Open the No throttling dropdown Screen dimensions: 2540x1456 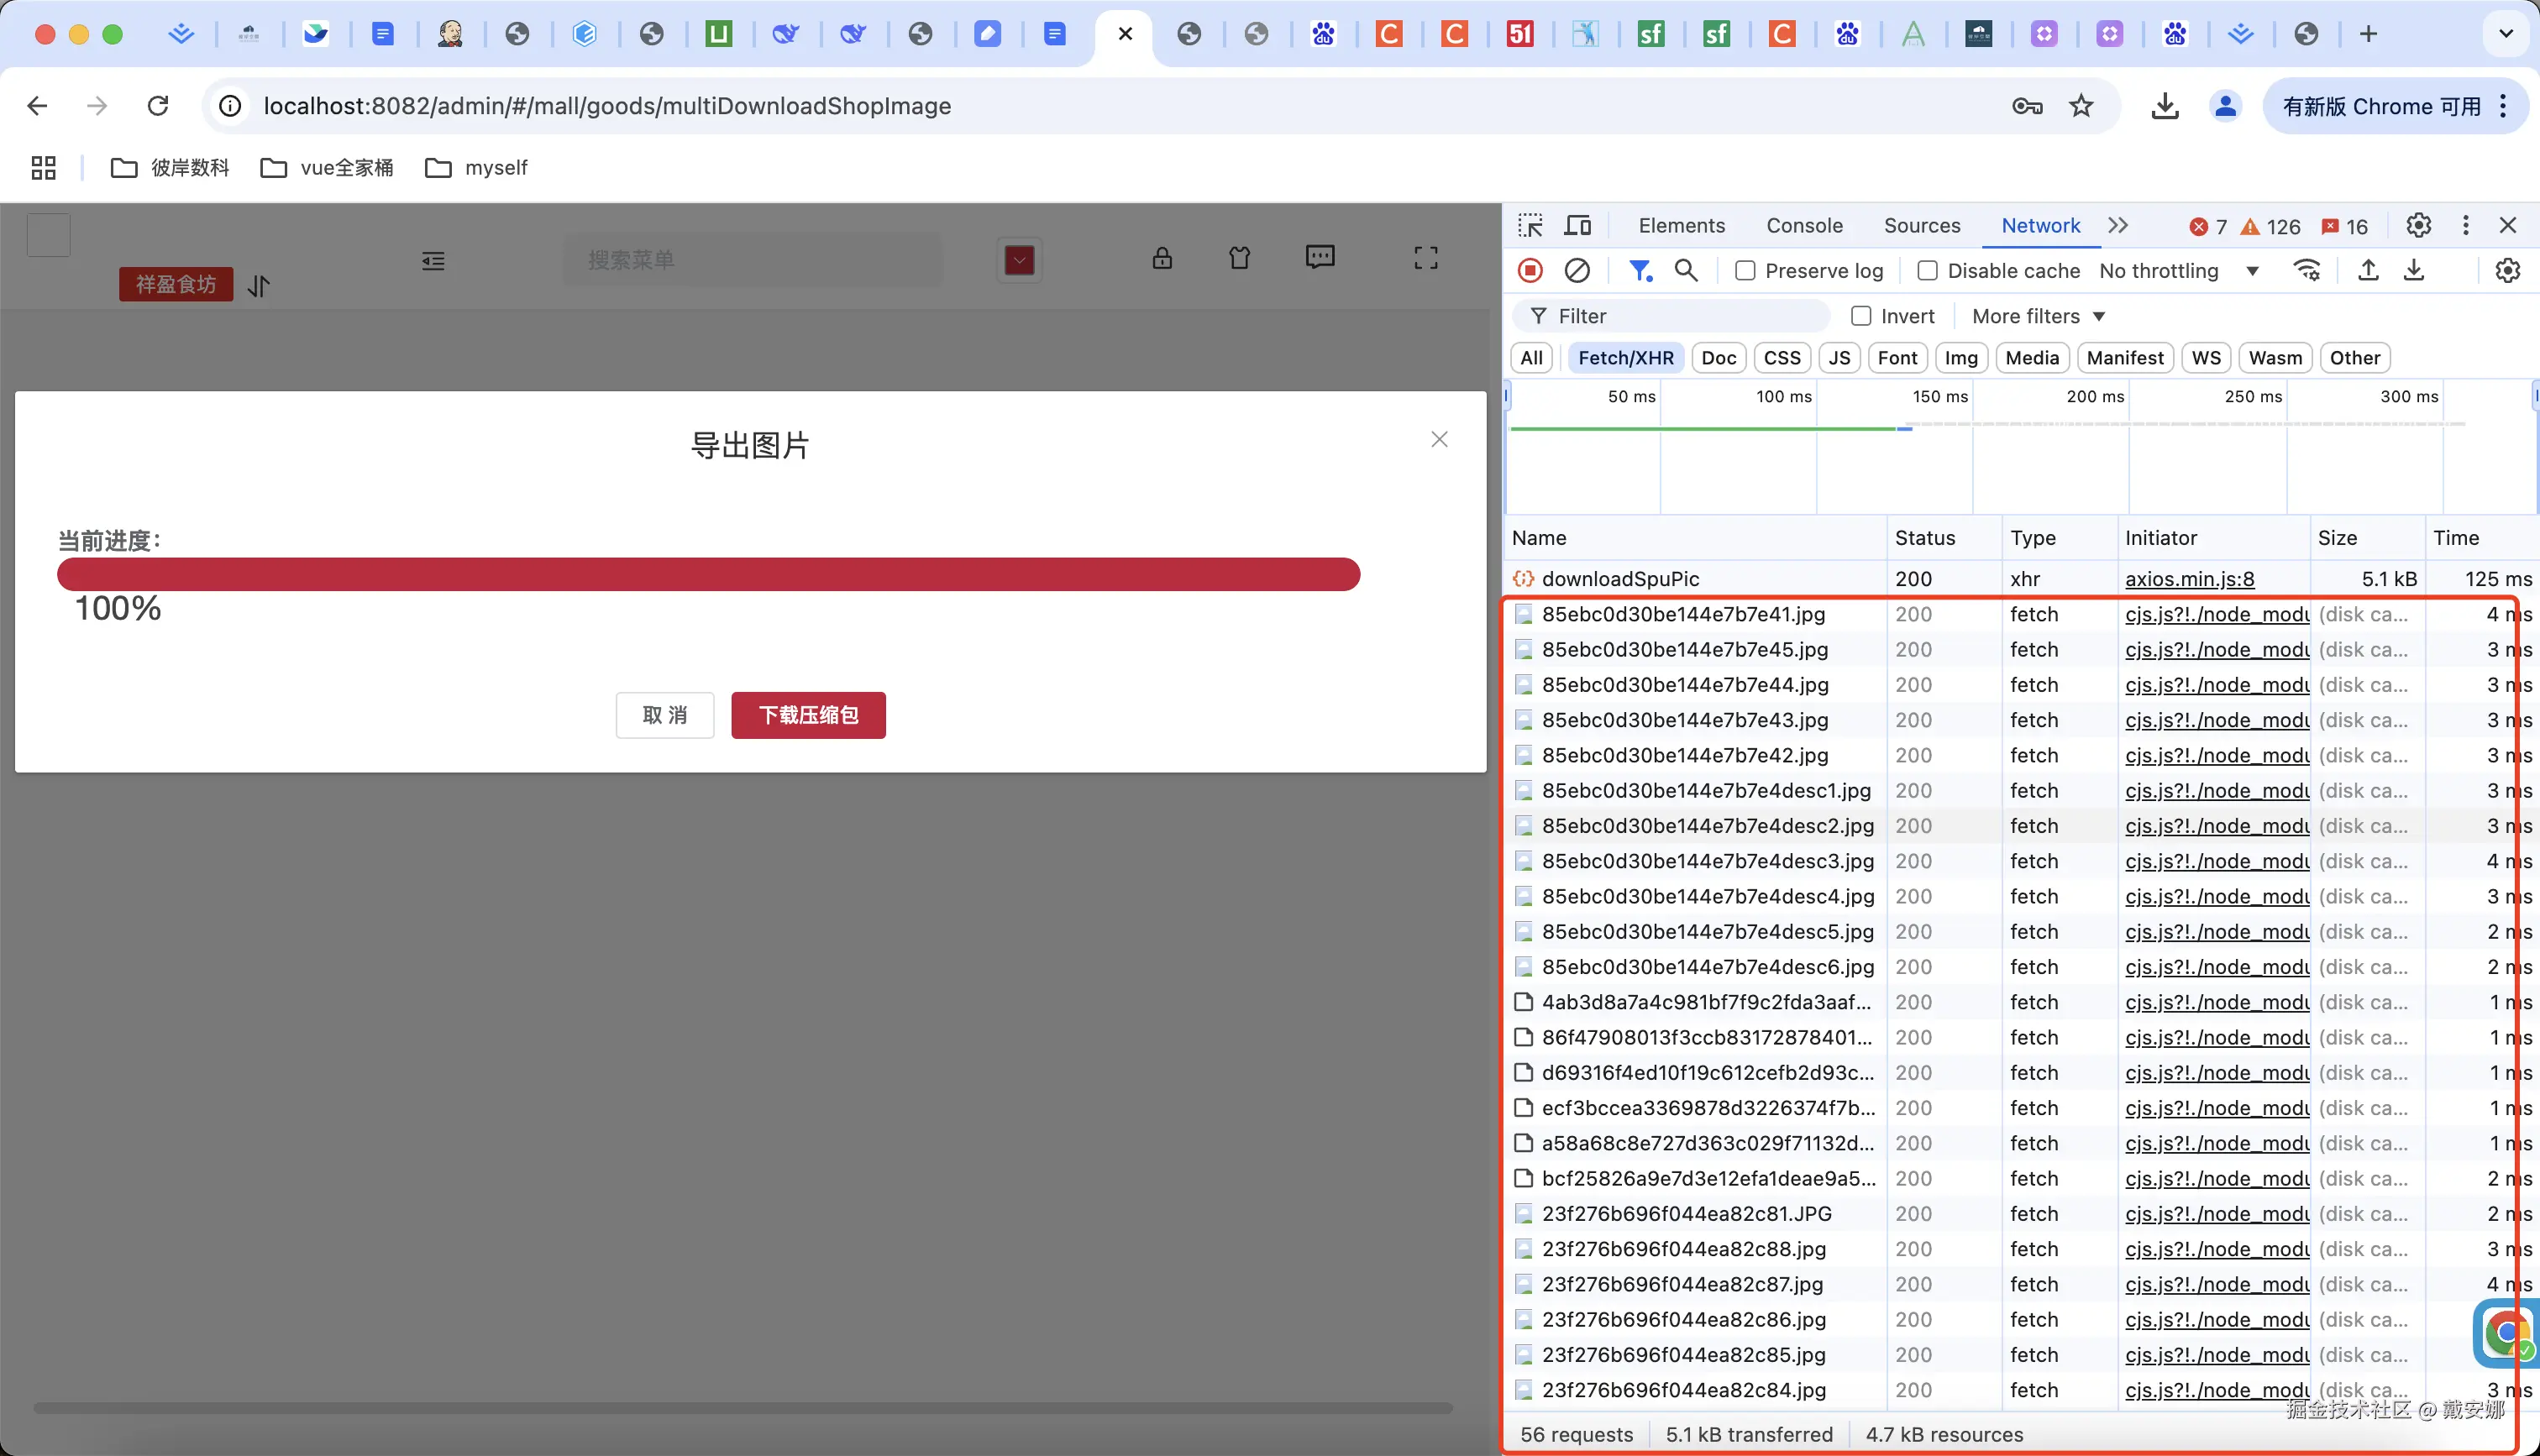tap(2178, 271)
